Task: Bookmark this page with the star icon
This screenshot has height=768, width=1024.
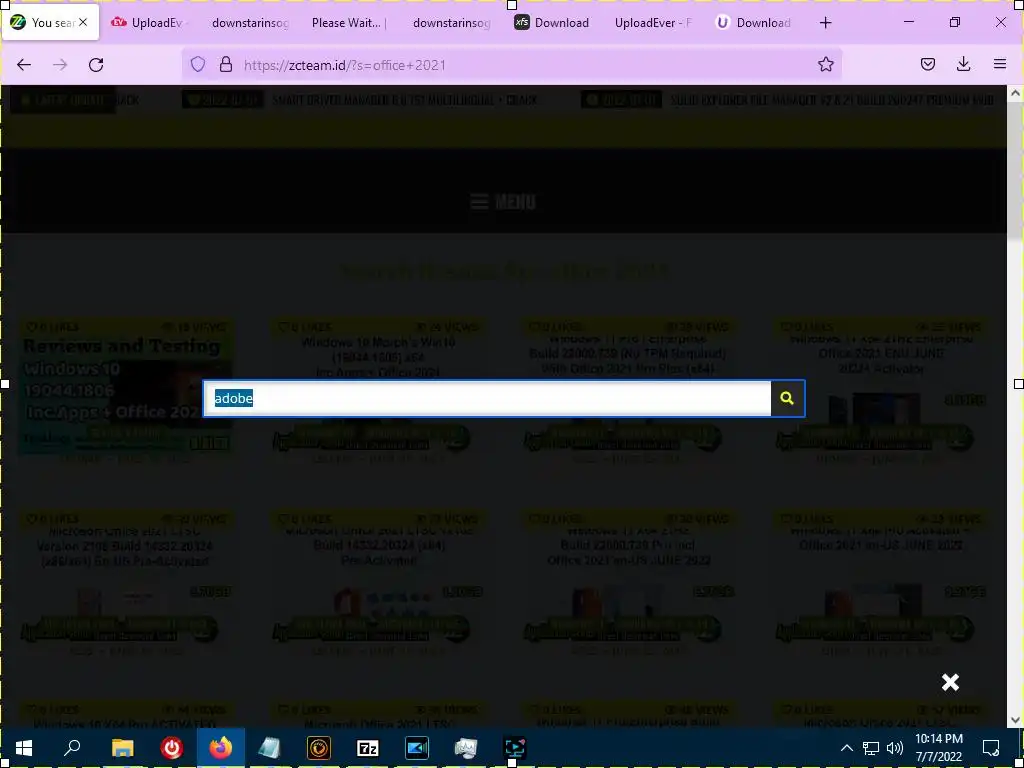Action: click(825, 65)
